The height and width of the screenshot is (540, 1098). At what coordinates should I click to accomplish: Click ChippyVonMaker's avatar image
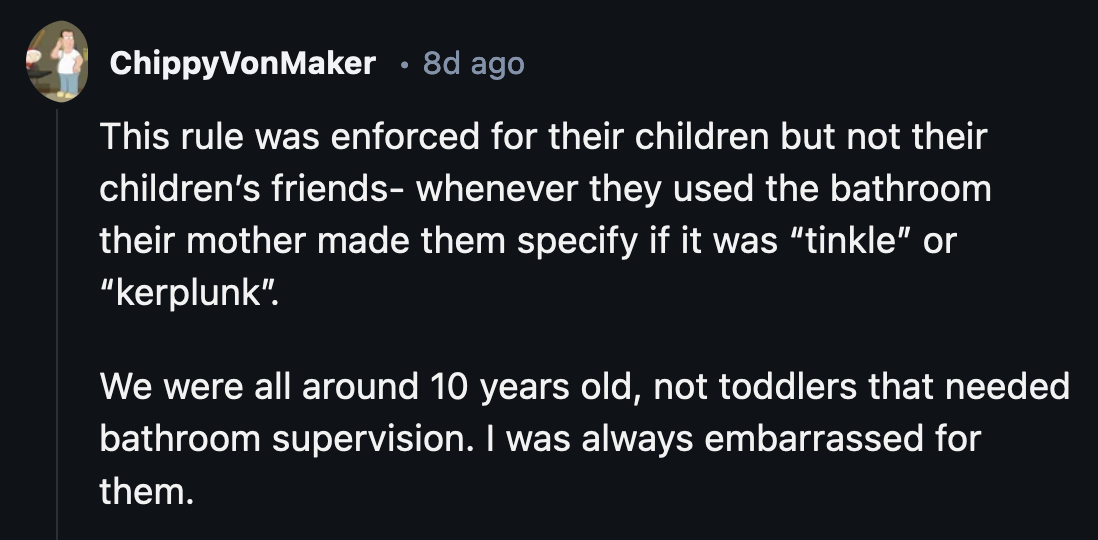pos(58,64)
